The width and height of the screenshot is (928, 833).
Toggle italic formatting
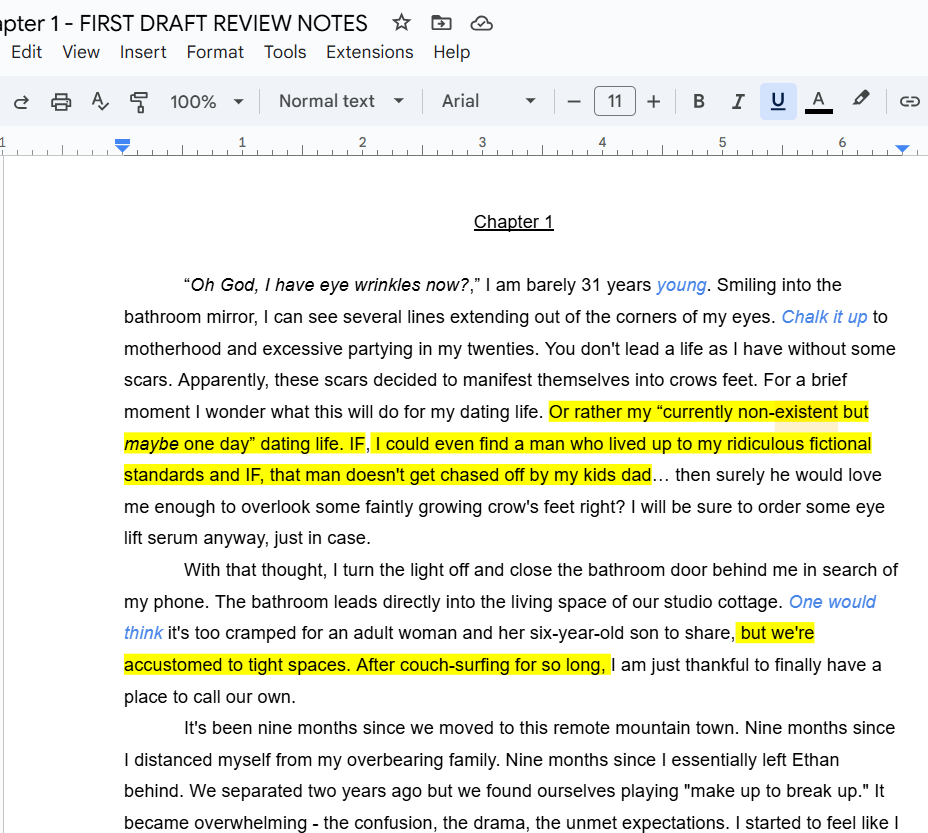coord(738,101)
